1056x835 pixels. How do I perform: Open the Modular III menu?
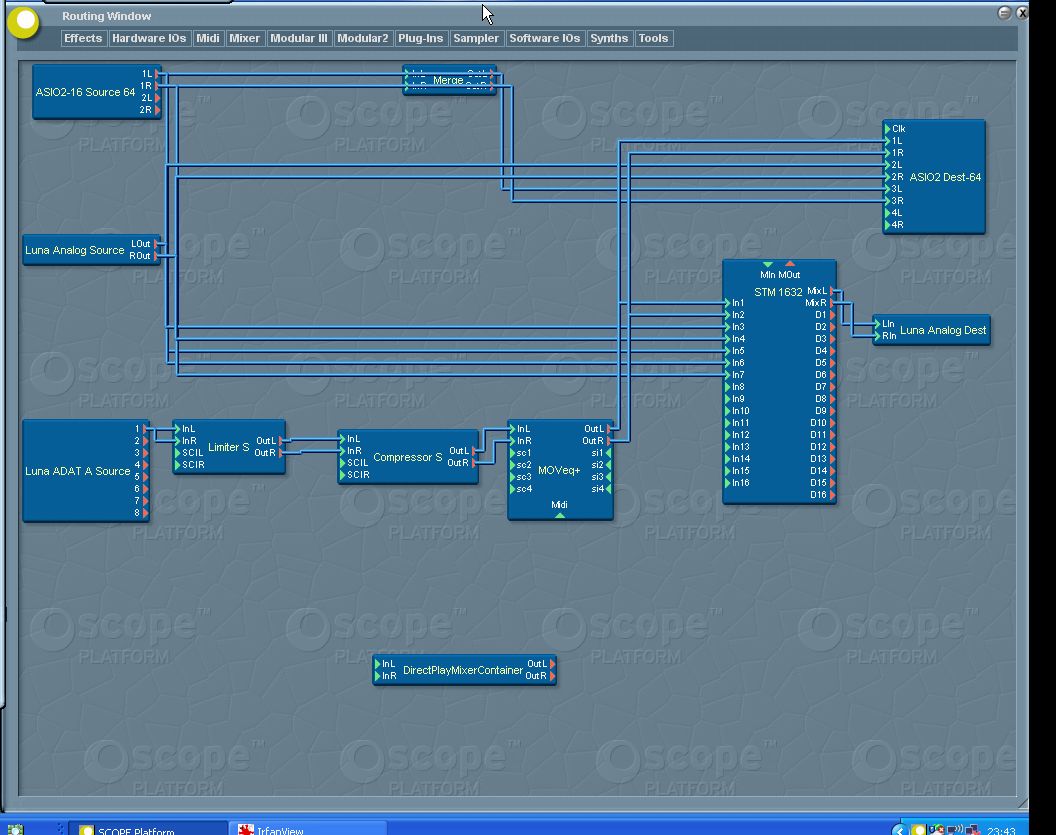298,38
